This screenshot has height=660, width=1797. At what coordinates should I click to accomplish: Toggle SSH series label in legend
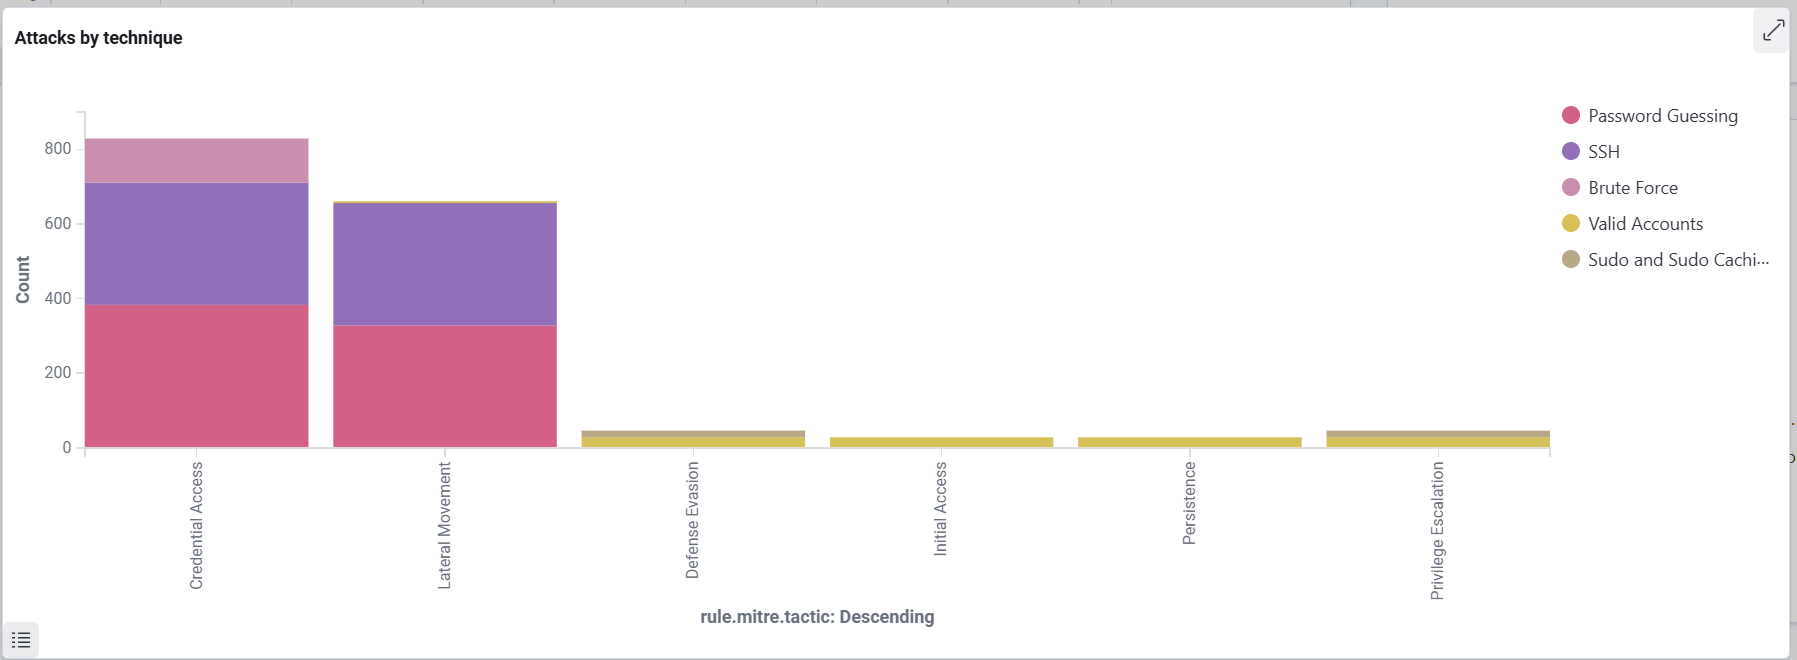[1604, 152]
